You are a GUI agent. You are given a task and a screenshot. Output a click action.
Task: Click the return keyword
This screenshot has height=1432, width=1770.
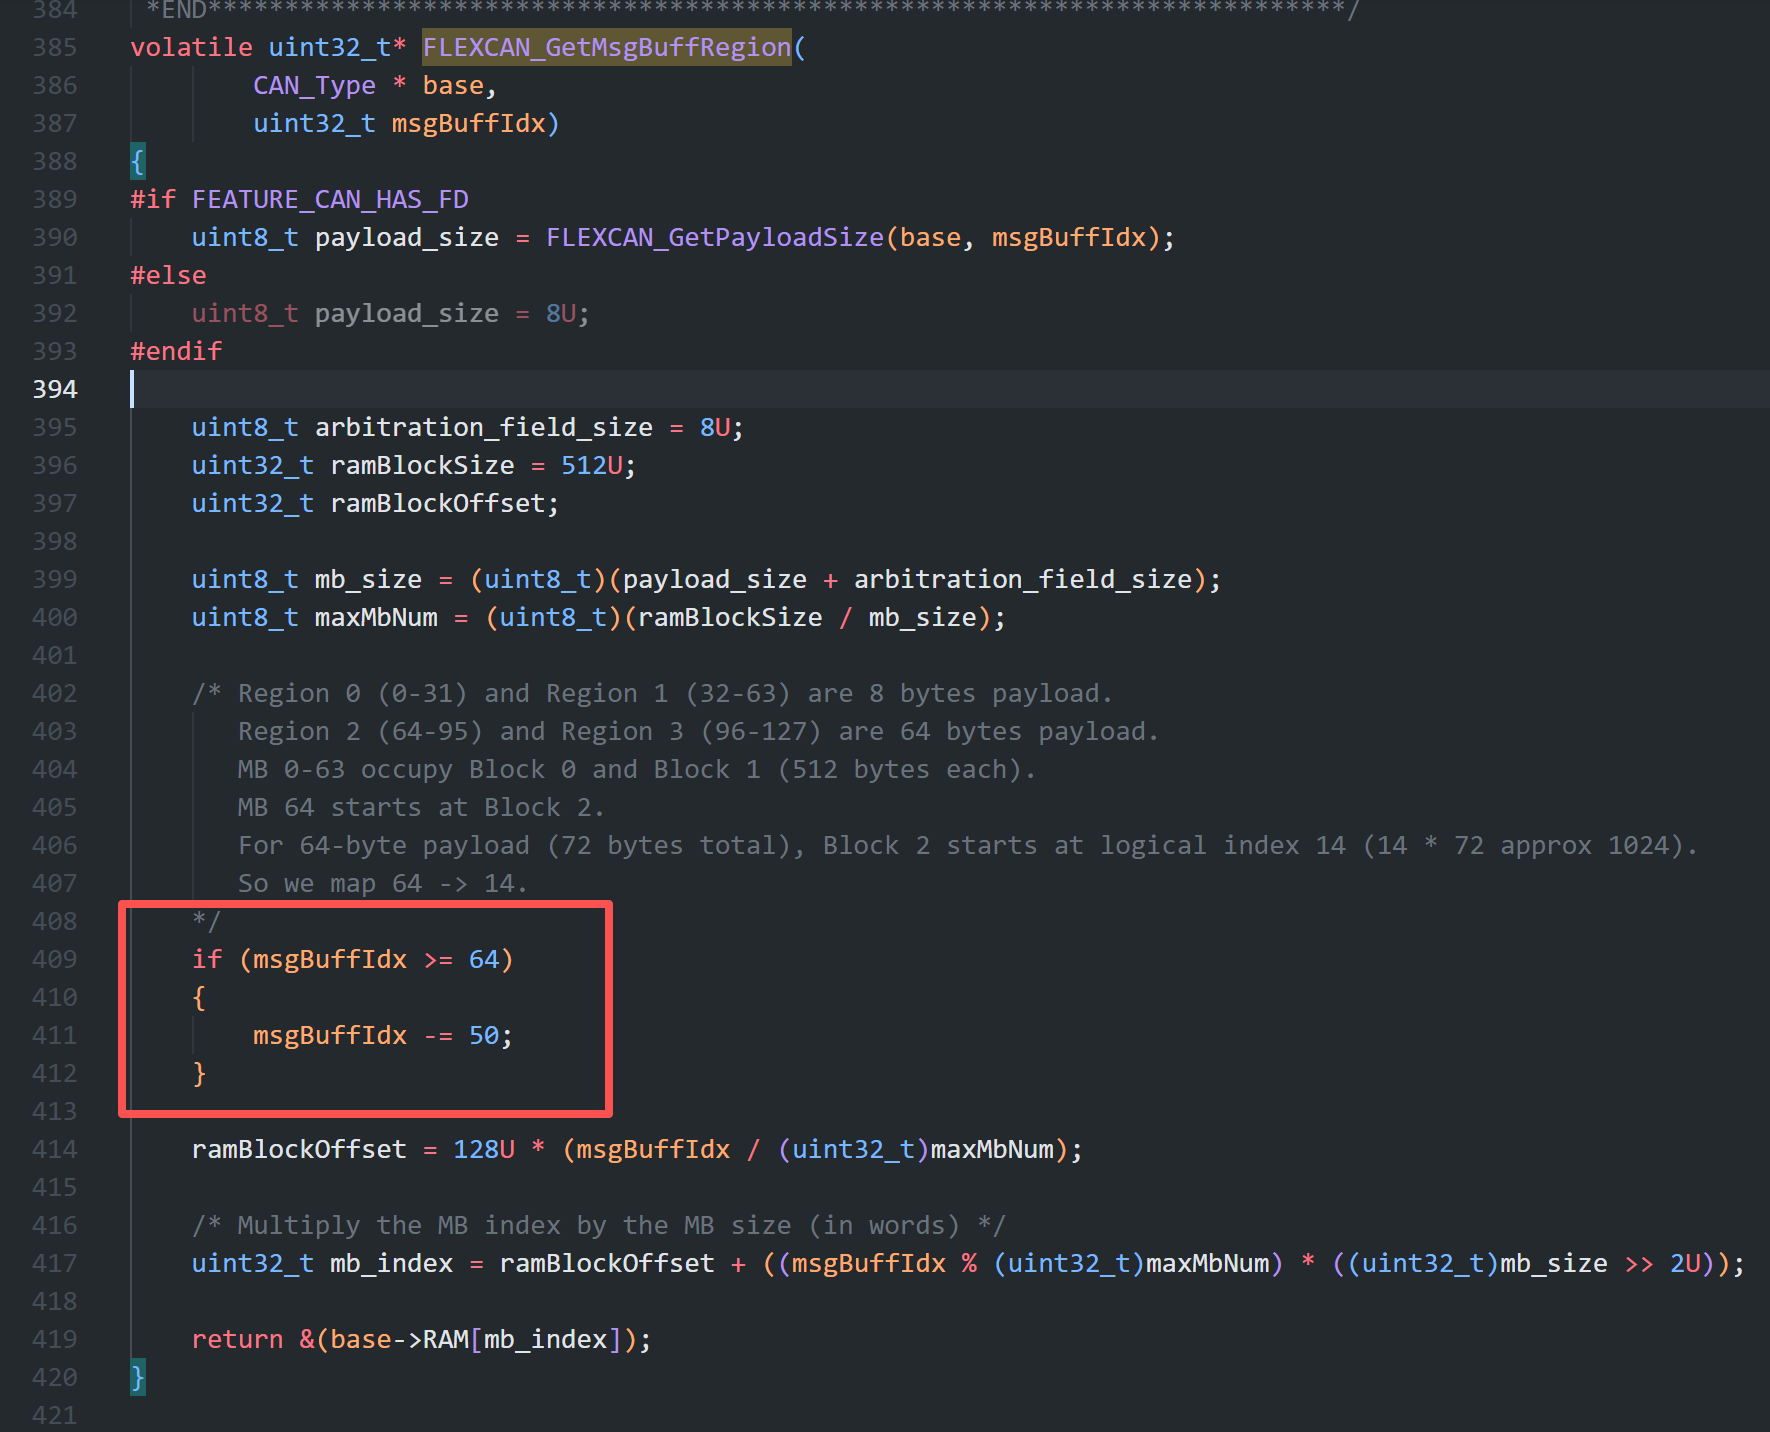[237, 1339]
